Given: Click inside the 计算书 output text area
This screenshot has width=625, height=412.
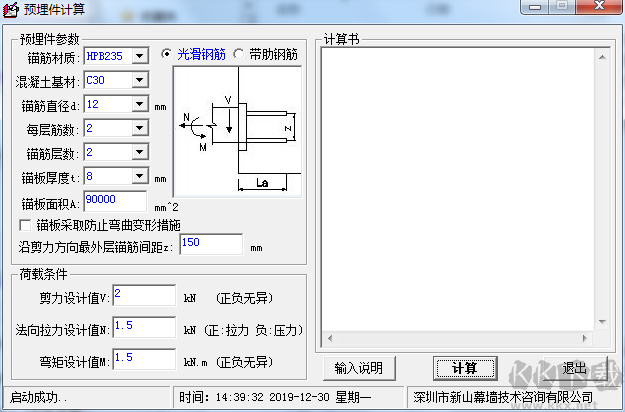Looking at the screenshot, I should (x=458, y=189).
